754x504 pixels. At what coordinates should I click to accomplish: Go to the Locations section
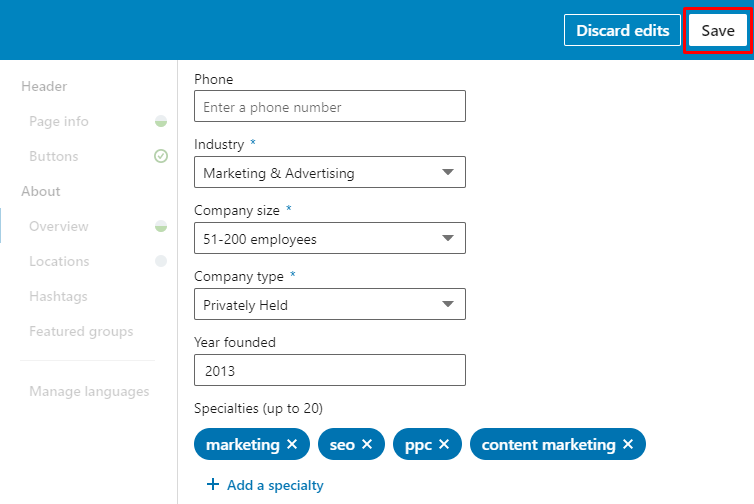[59, 261]
